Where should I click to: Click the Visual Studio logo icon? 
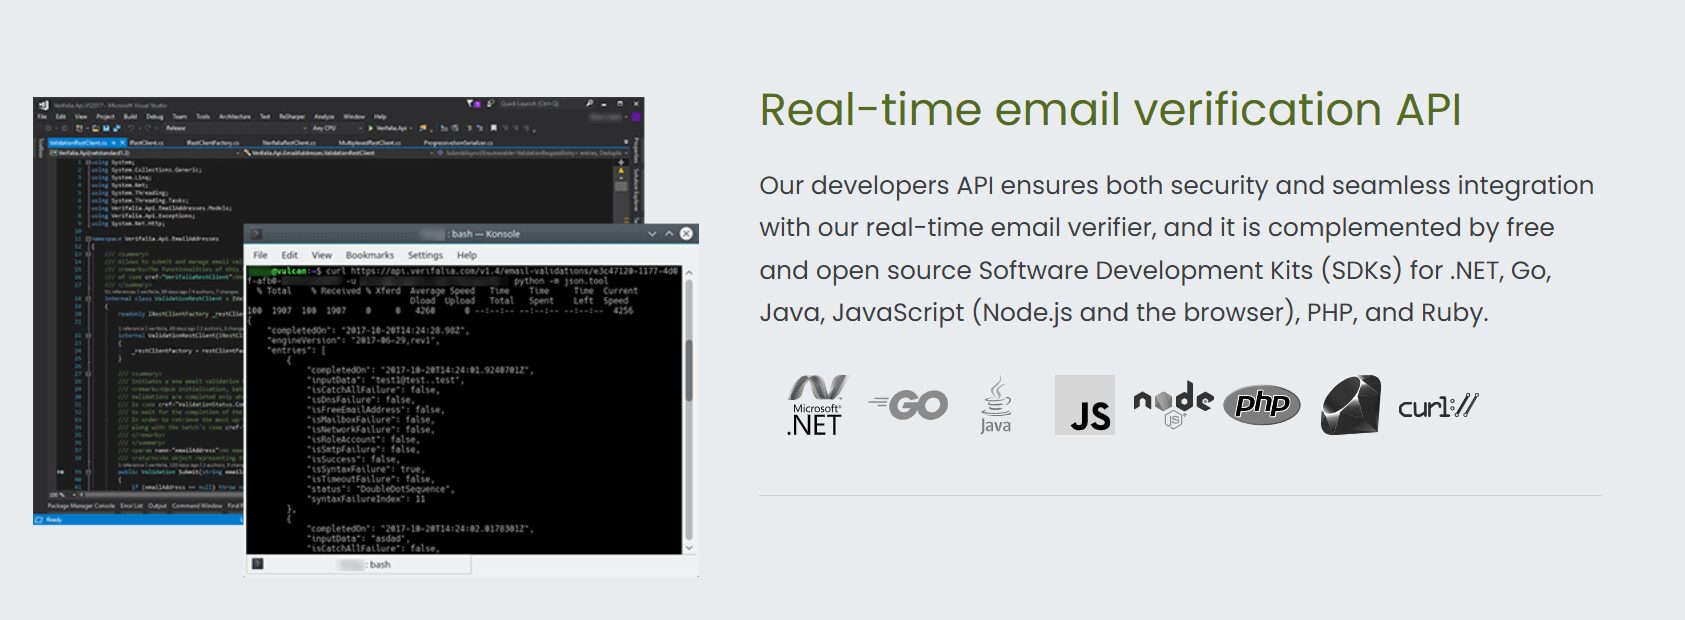pos(43,104)
